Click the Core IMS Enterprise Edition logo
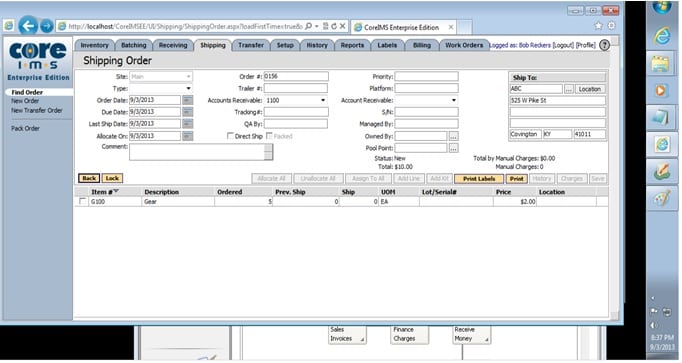This screenshot has width=682, height=363. tap(38, 60)
